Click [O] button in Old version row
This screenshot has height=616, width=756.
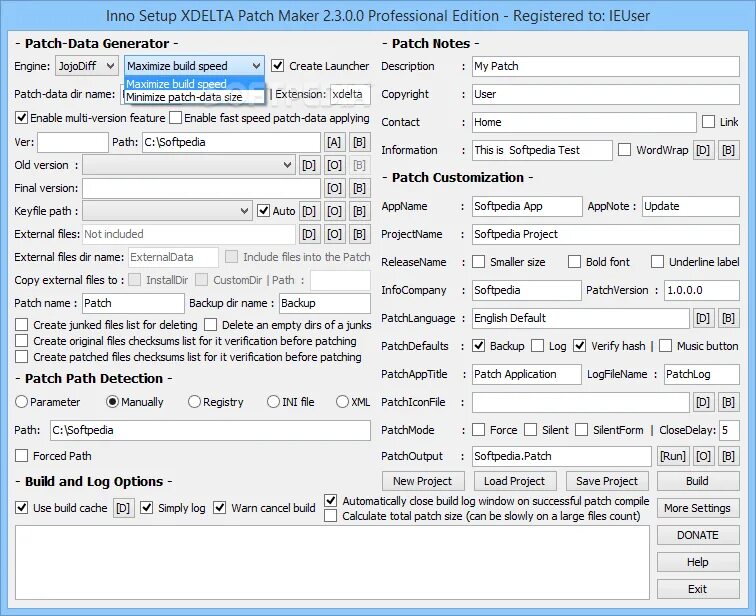pyautogui.click(x=334, y=165)
